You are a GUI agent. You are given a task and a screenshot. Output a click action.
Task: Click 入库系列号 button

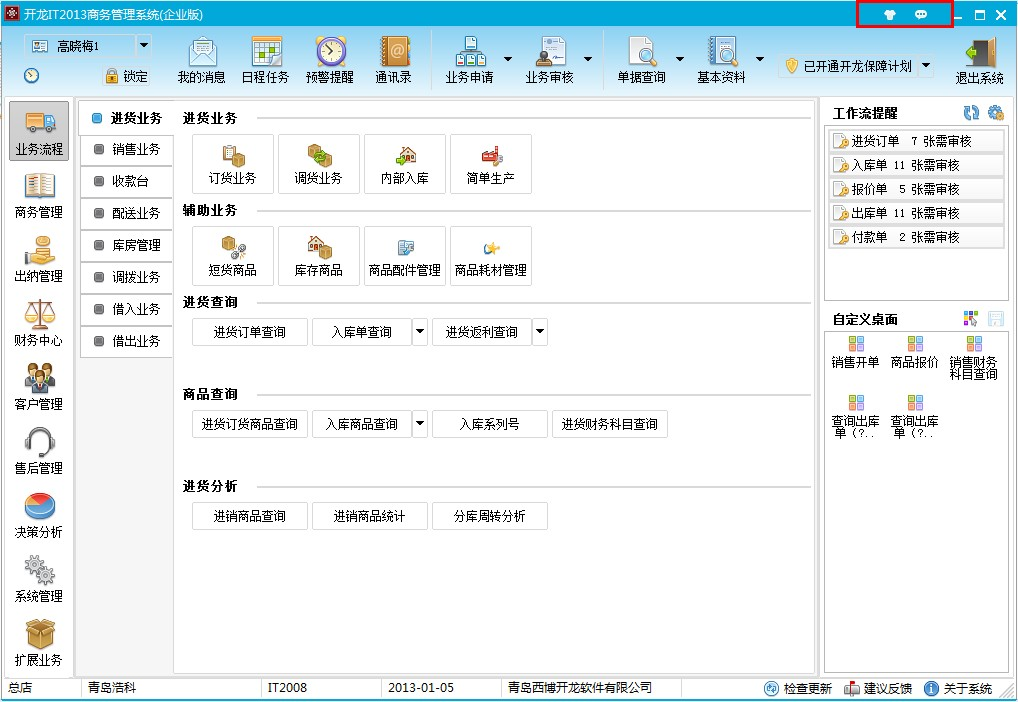[x=490, y=424]
